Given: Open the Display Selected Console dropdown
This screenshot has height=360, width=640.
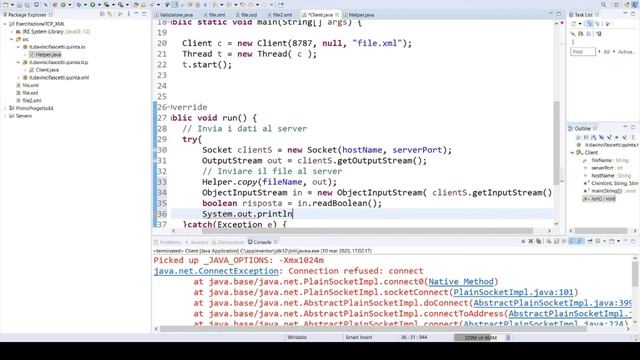Looking at the screenshot, I should pos(604,241).
